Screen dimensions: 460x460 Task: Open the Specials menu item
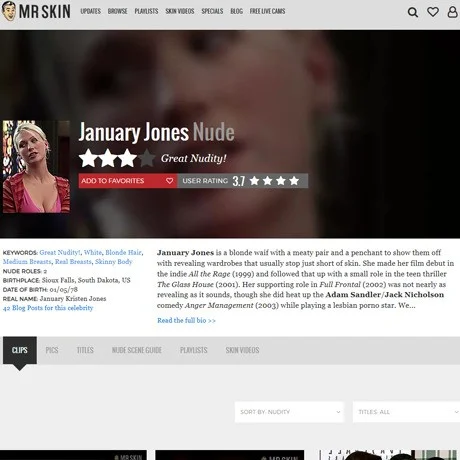click(x=212, y=11)
